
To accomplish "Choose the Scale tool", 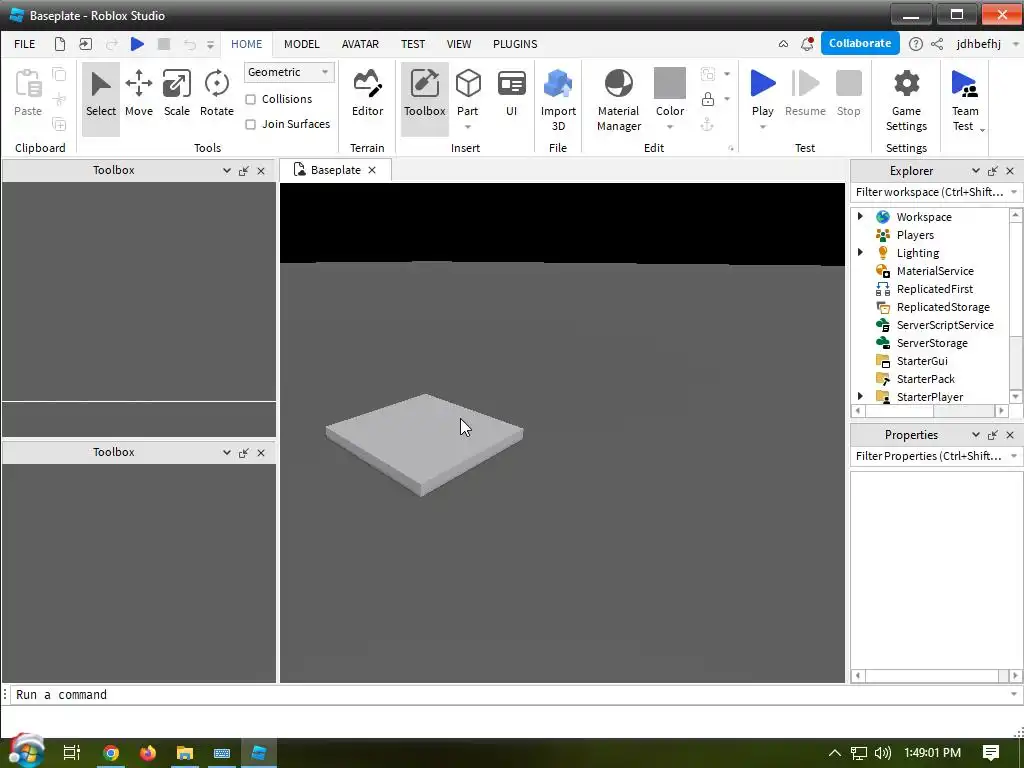I will tap(176, 93).
